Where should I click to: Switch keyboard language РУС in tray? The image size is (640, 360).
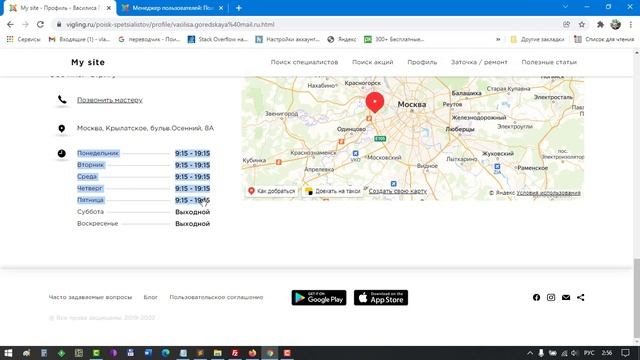[x=589, y=353]
